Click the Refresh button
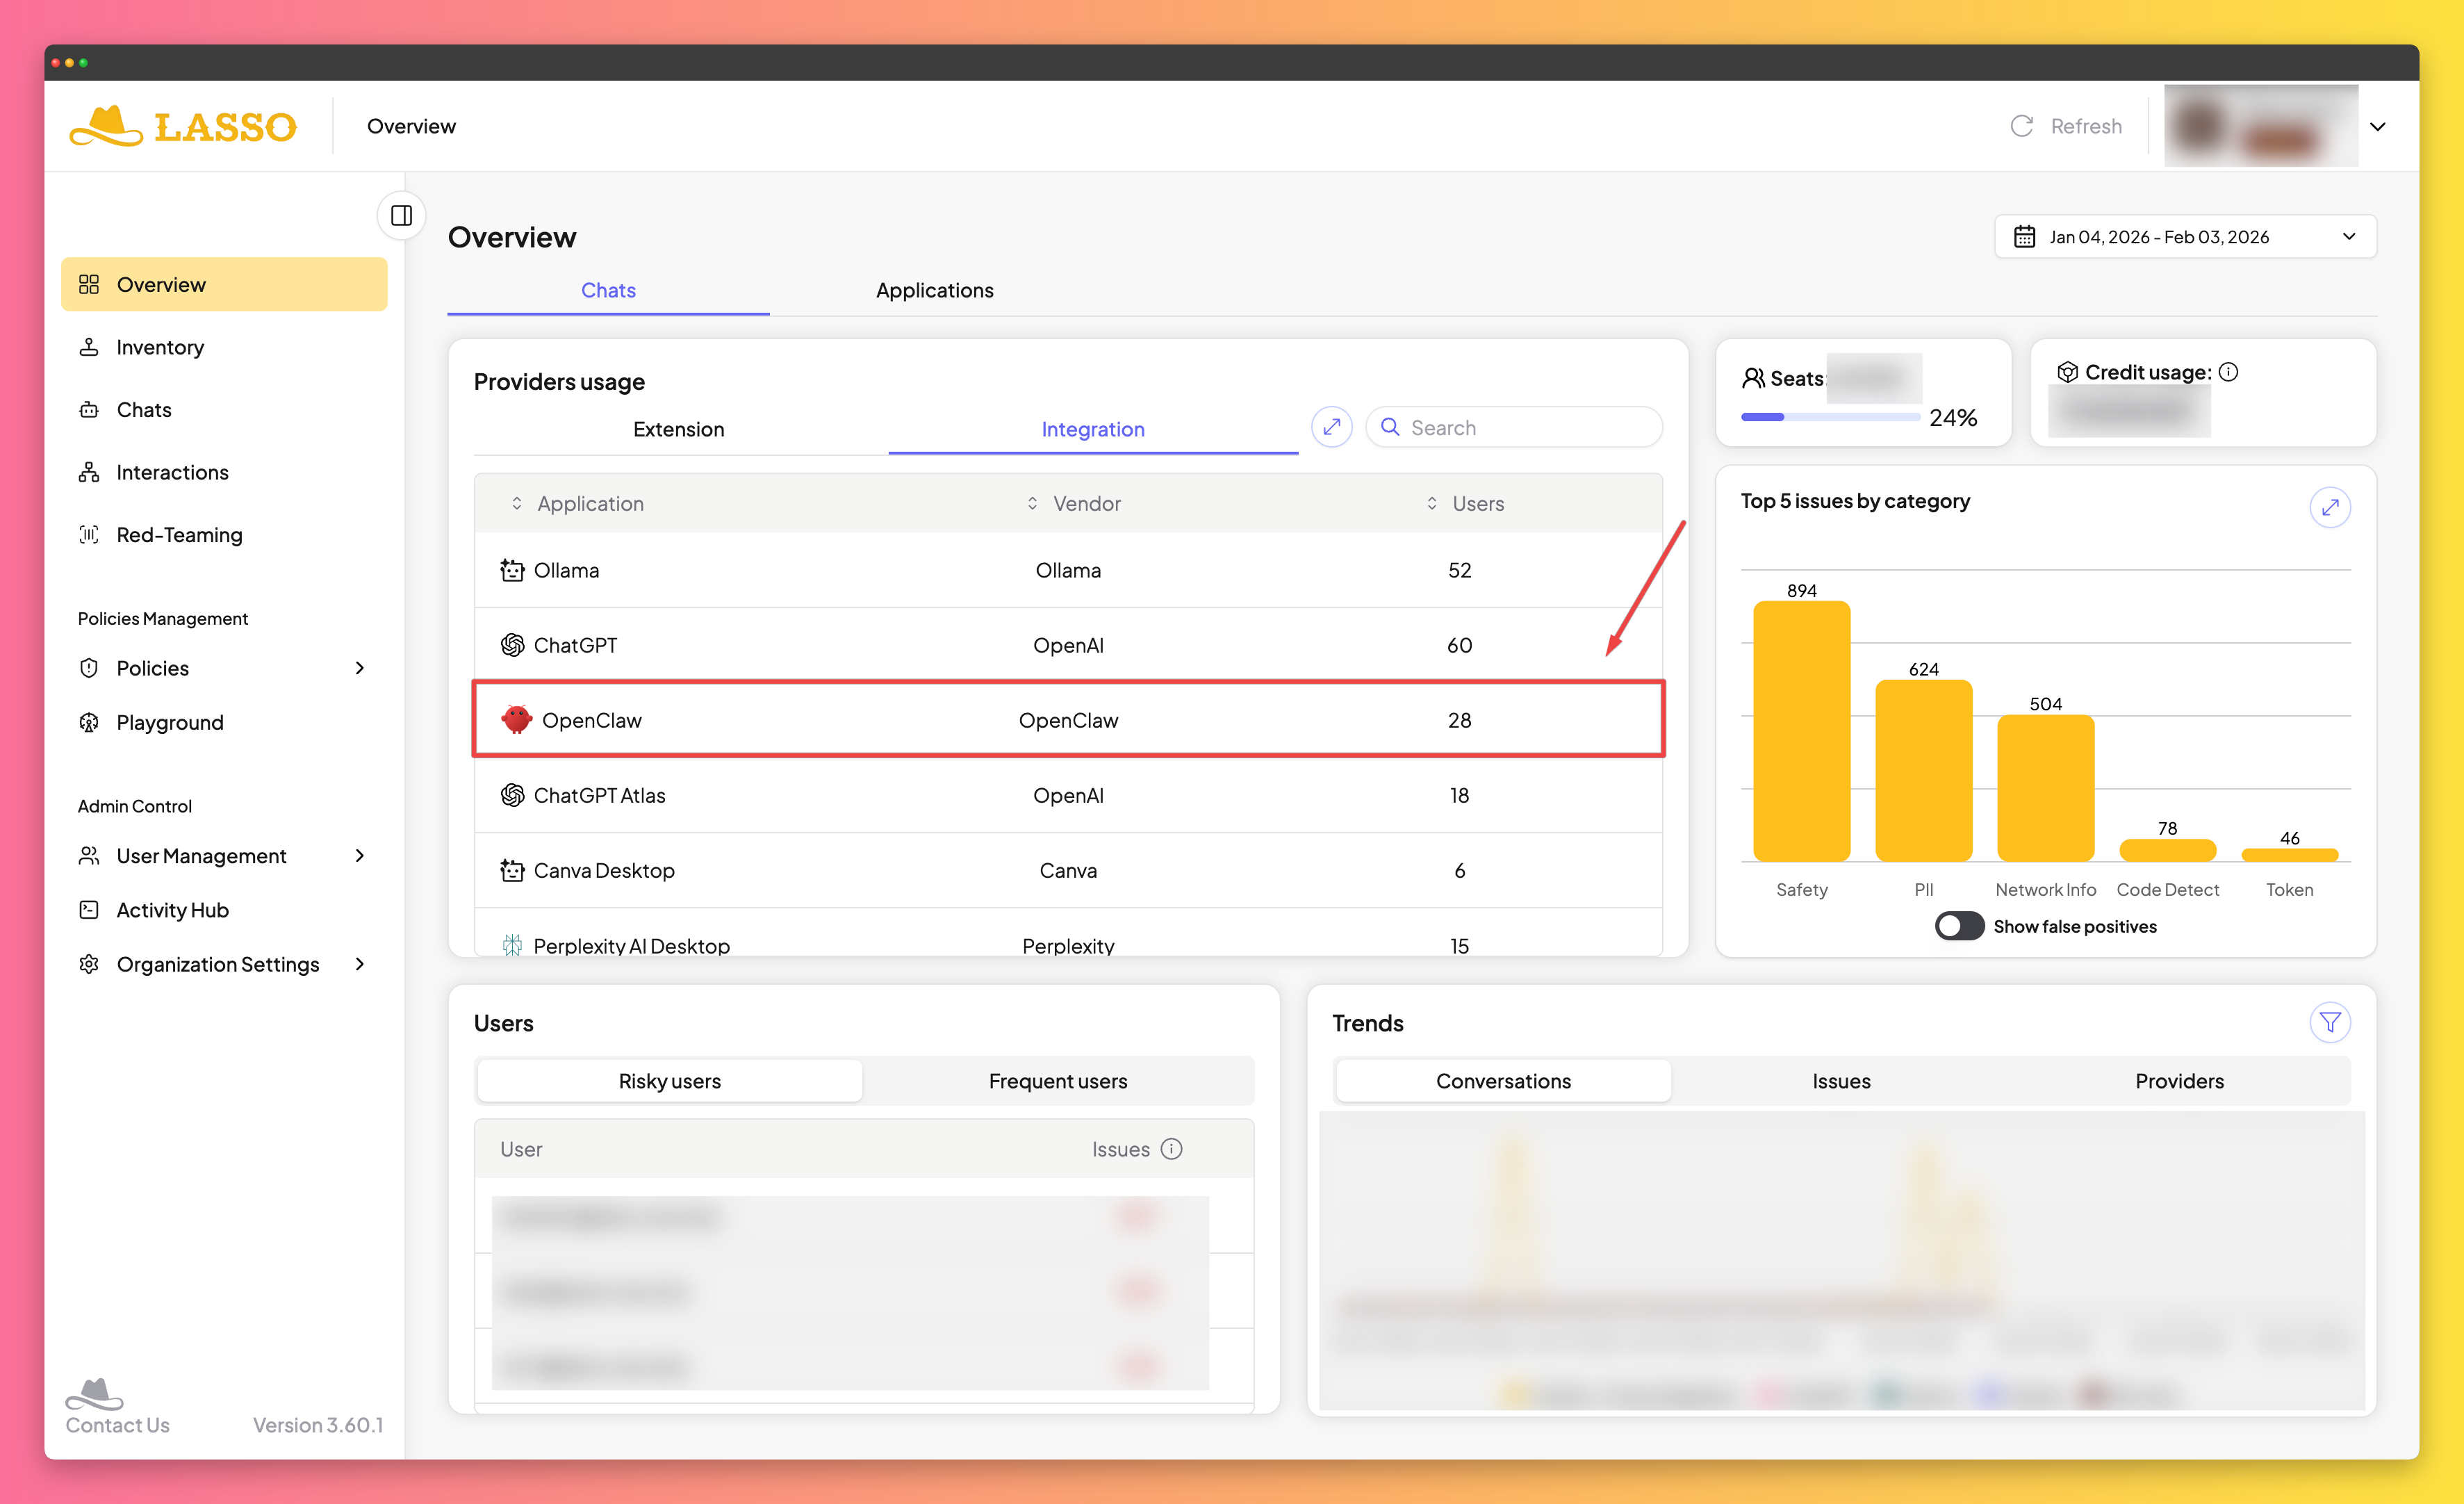 pos(2066,126)
